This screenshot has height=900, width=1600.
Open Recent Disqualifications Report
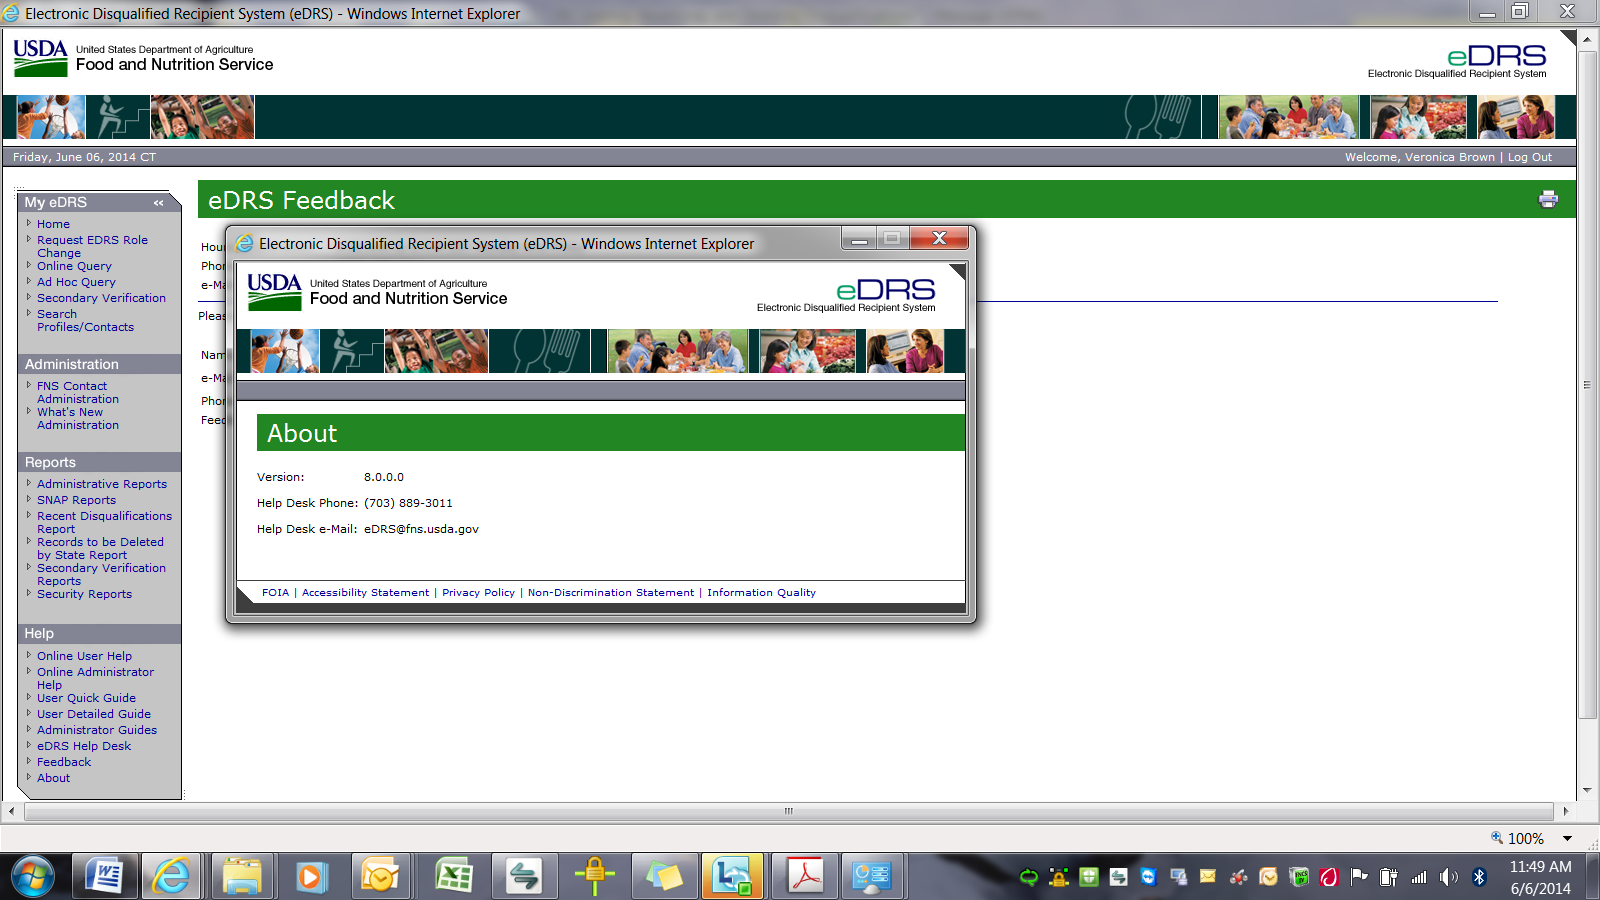104,522
